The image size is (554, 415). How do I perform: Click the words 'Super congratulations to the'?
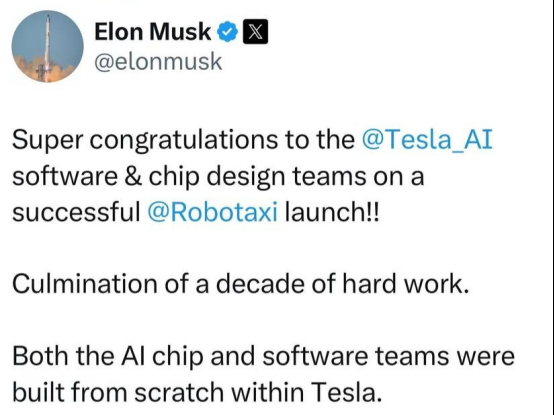[184, 141]
